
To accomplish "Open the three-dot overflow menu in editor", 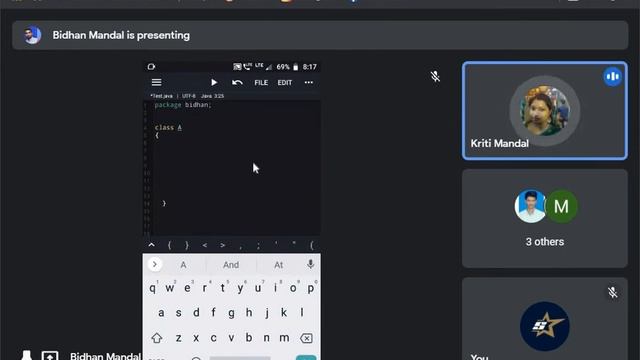I will point(309,82).
